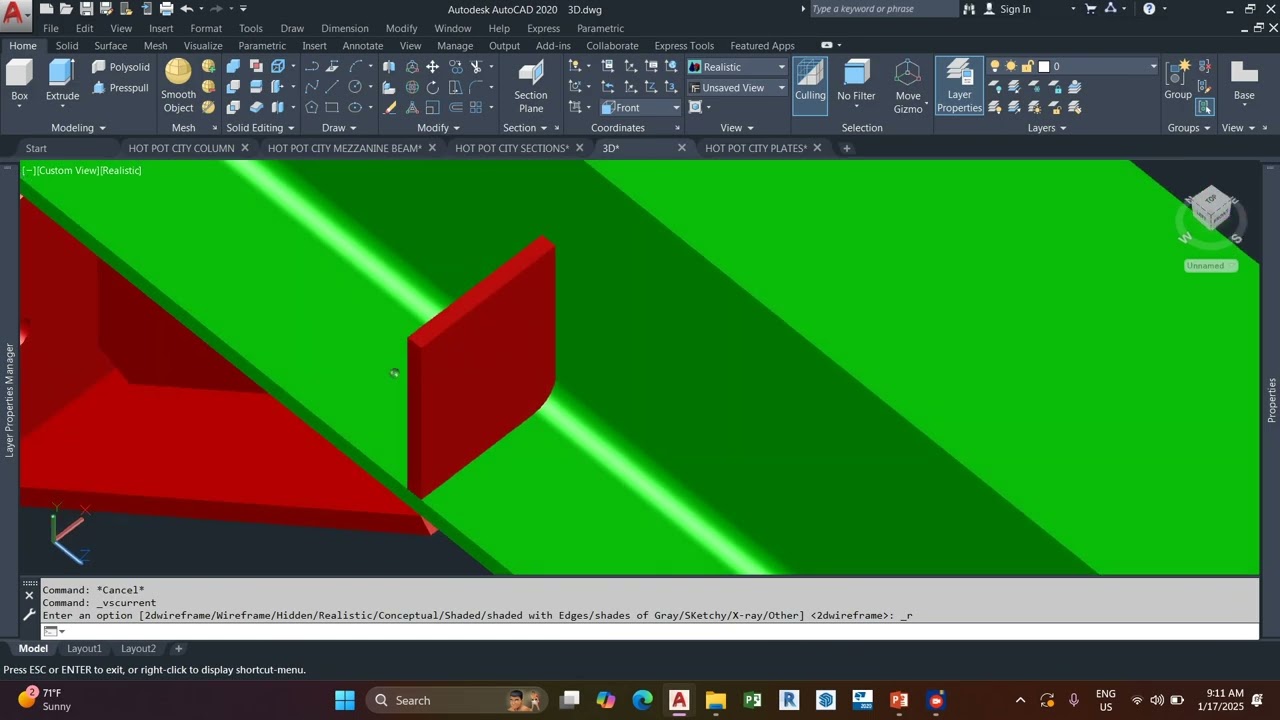Screen dimensions: 1280x720
Task: Switch to the Visualize ribbon tab
Action: pyautogui.click(x=203, y=45)
